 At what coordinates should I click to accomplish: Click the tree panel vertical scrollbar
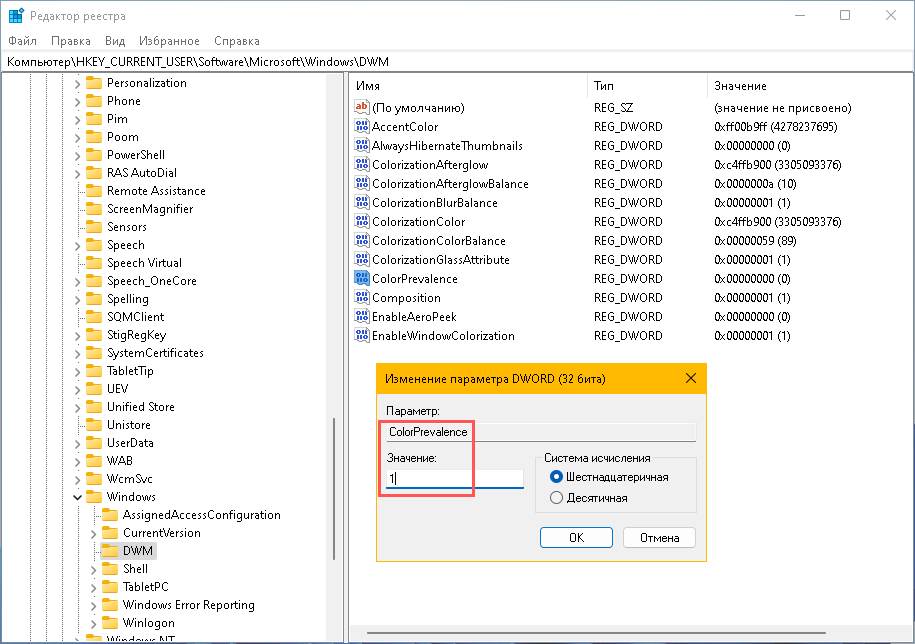[333, 500]
